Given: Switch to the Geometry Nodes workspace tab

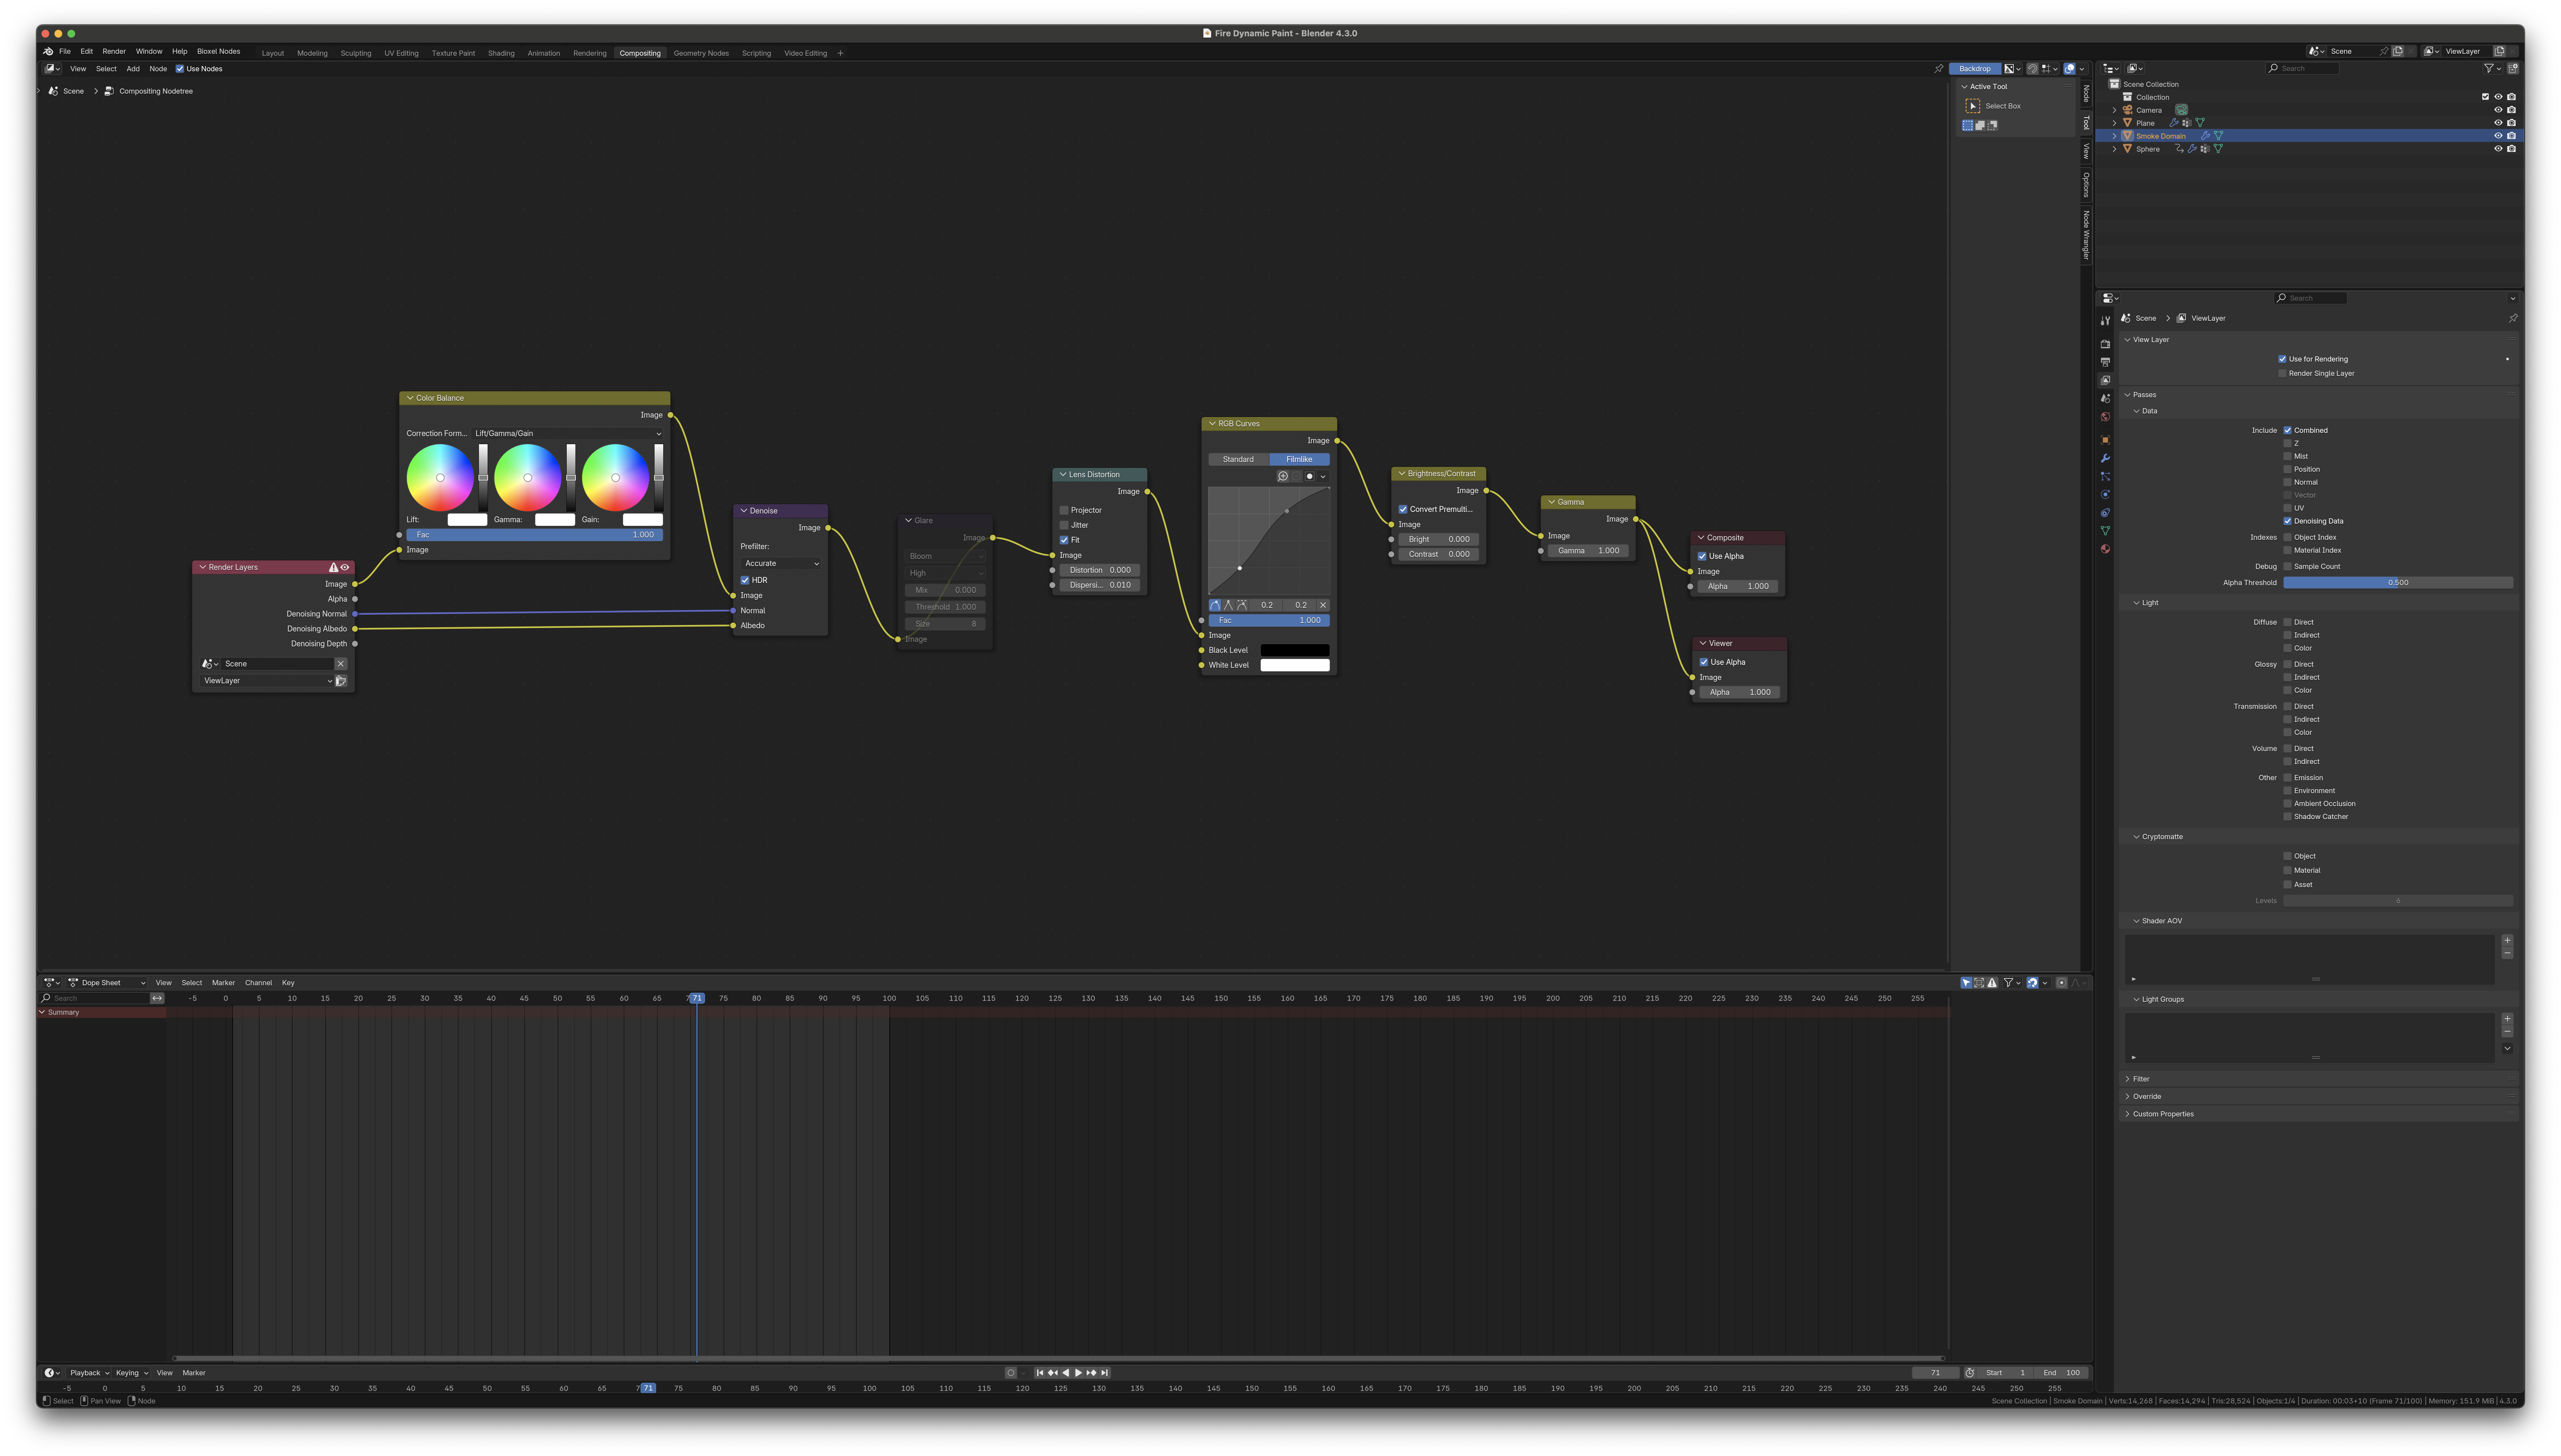Looking at the screenshot, I should (x=701, y=53).
